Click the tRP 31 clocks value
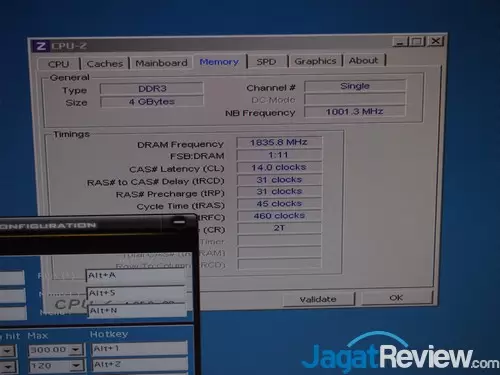Viewport: 500px width, 375px height. point(279,191)
